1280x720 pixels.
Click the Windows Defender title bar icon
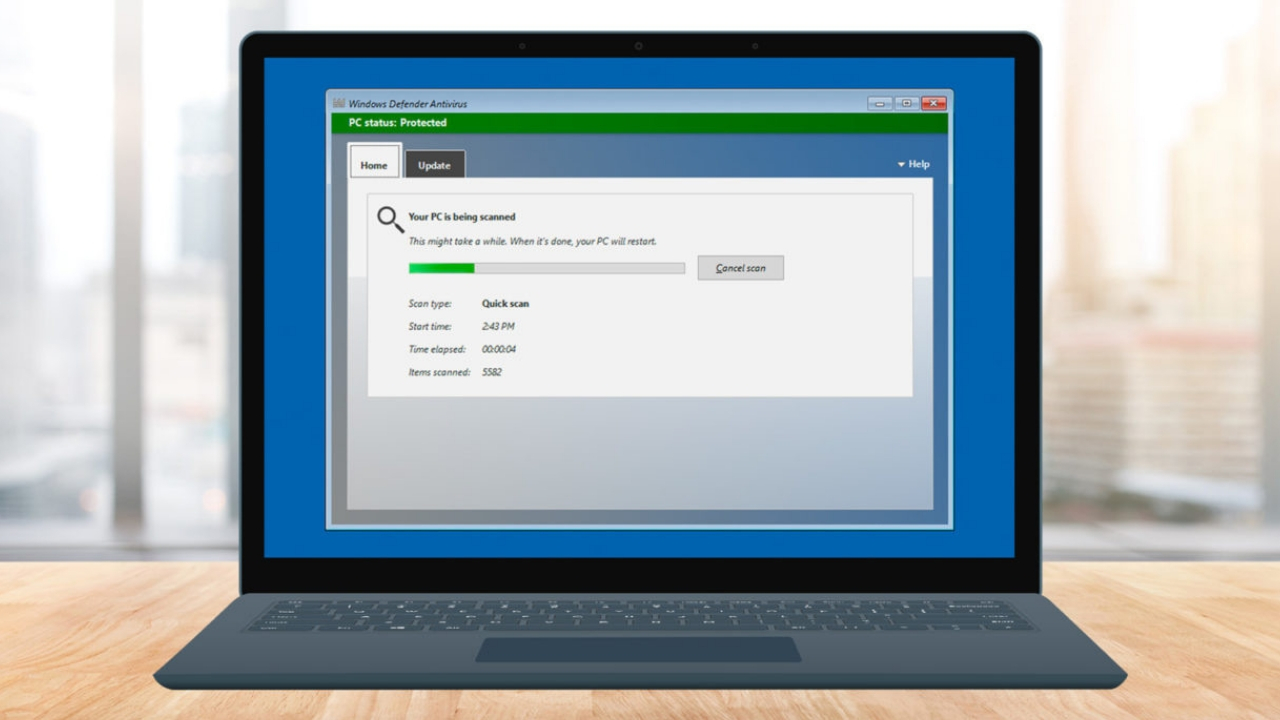340,103
